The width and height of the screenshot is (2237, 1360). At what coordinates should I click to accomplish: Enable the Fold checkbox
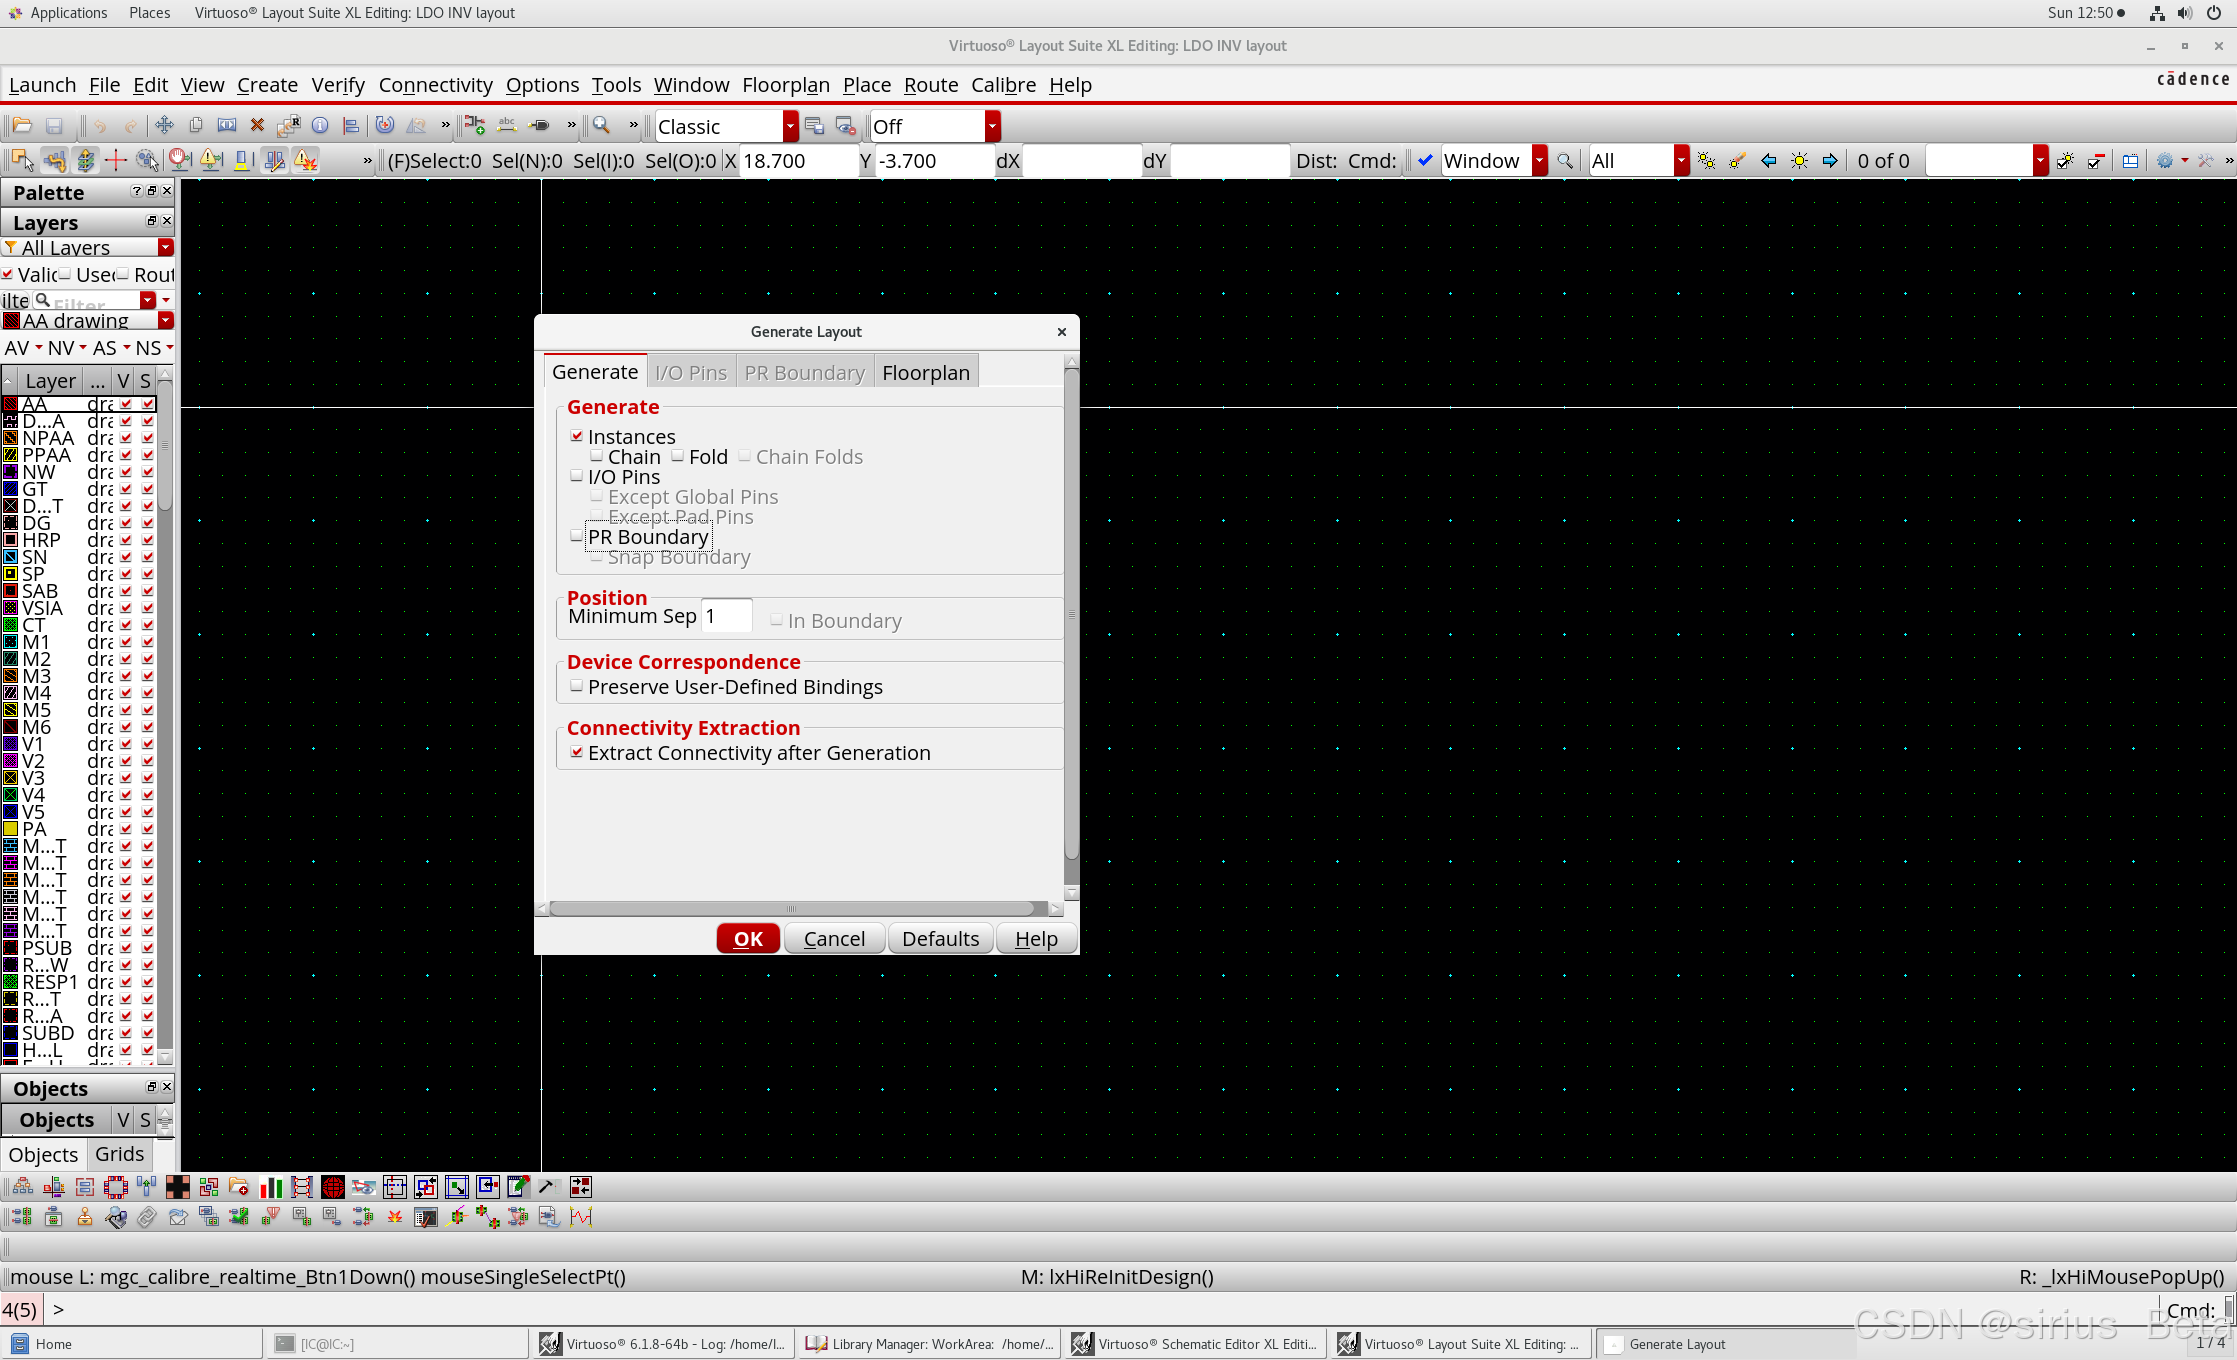(678, 456)
